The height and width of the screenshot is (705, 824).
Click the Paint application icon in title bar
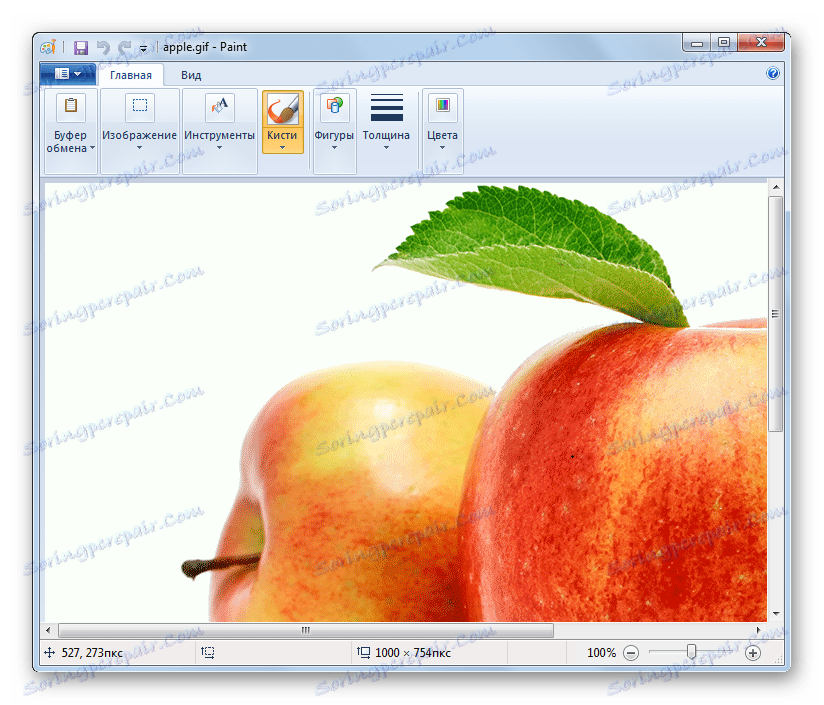pos(48,47)
